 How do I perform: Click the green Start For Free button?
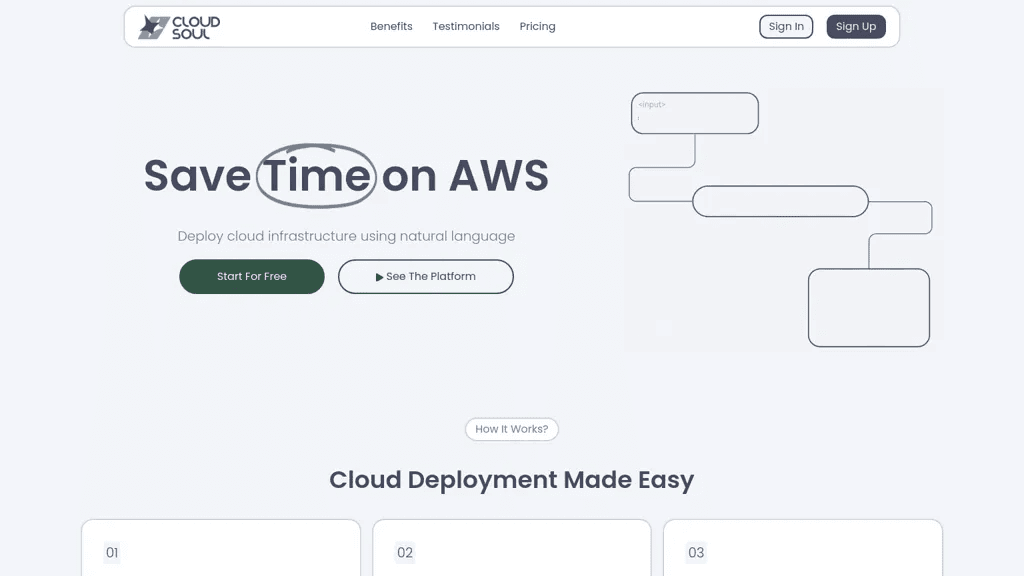click(251, 276)
